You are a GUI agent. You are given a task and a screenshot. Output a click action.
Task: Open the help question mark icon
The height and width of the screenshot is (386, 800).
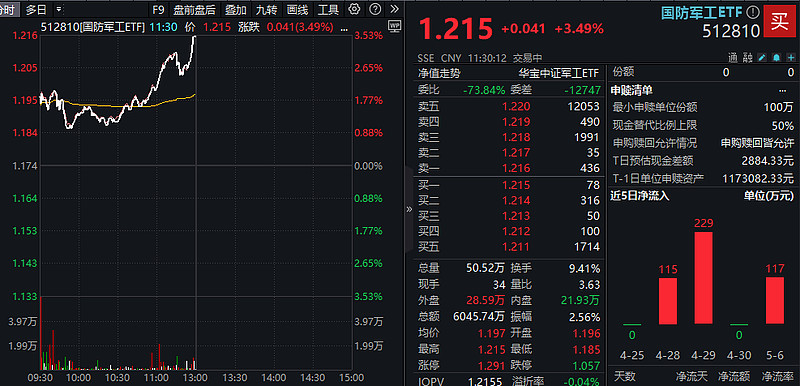pos(375,9)
